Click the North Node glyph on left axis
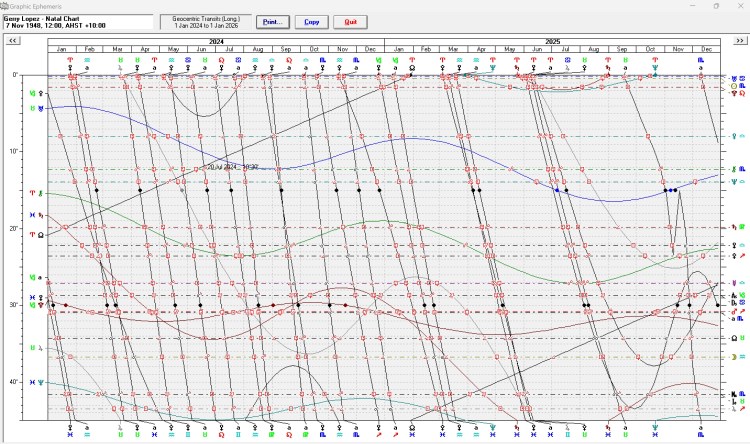Image resolution: width=750 pixels, height=444 pixels. [x=41, y=235]
